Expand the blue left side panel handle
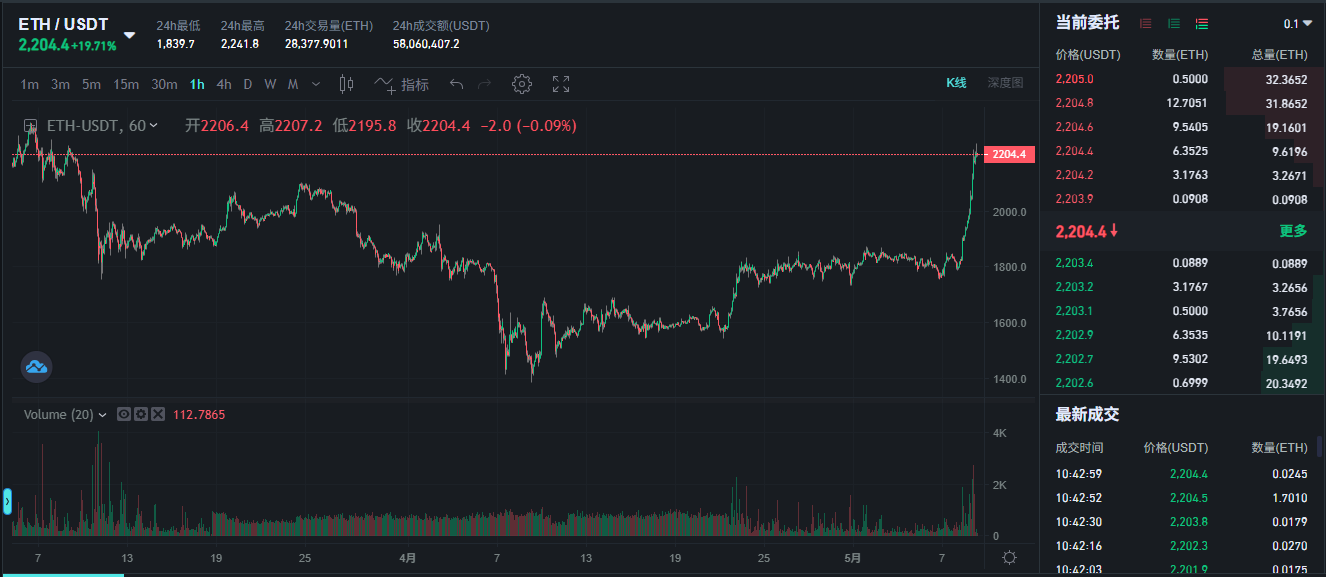This screenshot has width=1326, height=577. point(7,500)
